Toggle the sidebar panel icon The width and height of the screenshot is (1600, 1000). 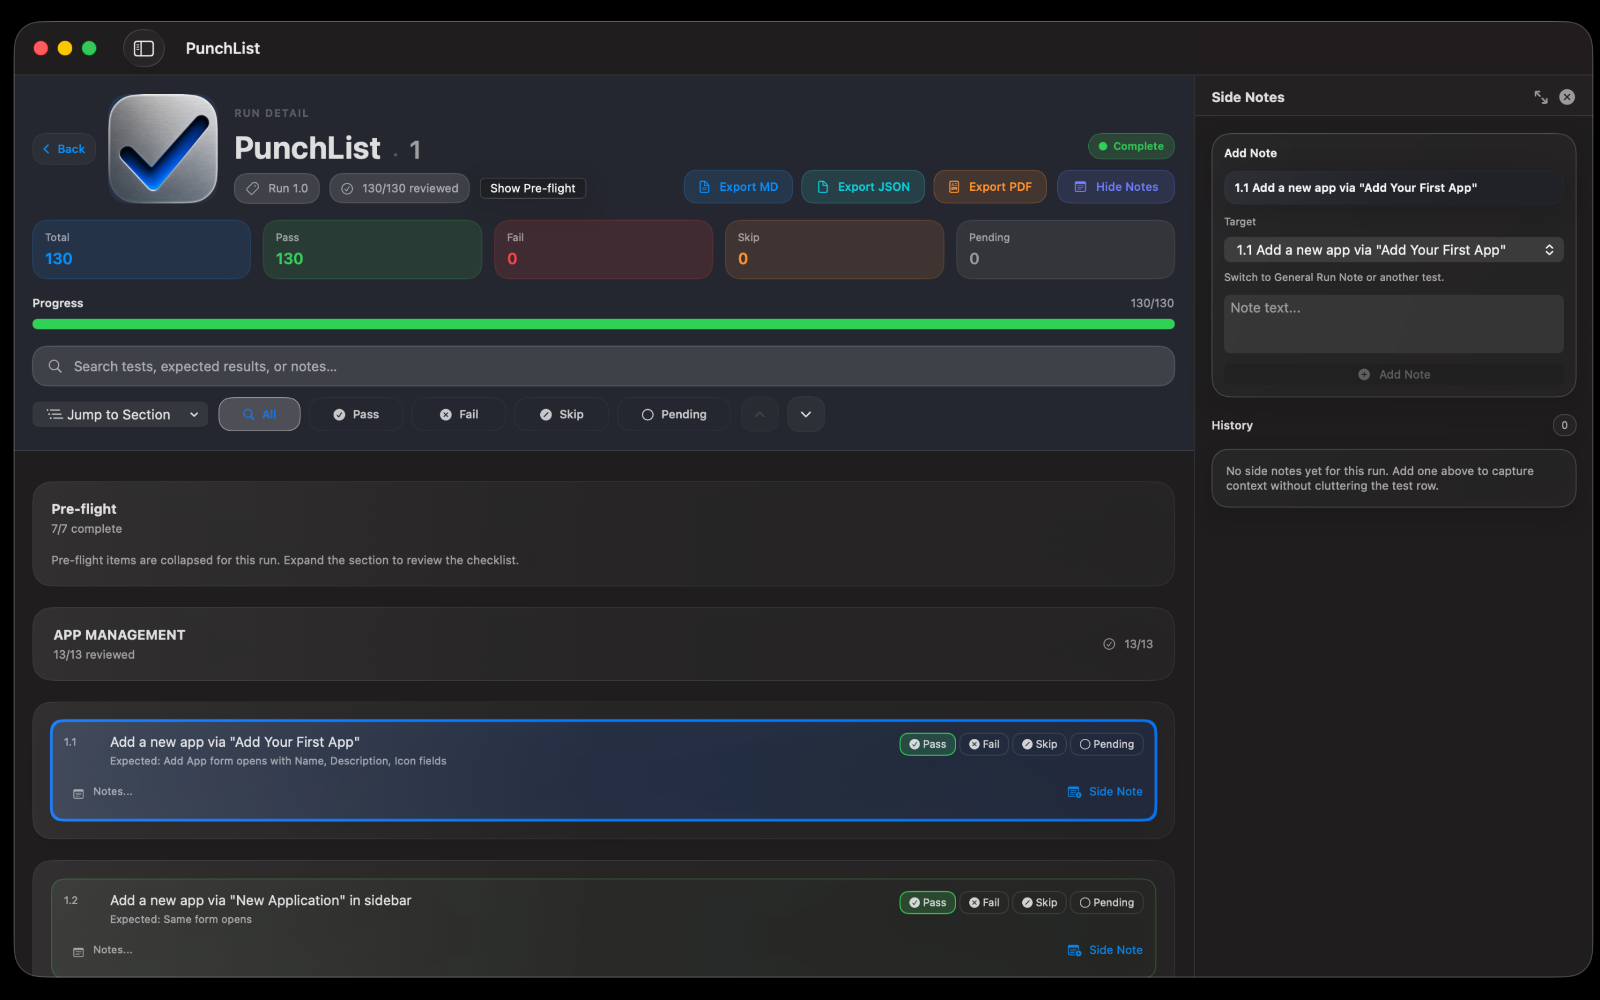pyautogui.click(x=144, y=48)
